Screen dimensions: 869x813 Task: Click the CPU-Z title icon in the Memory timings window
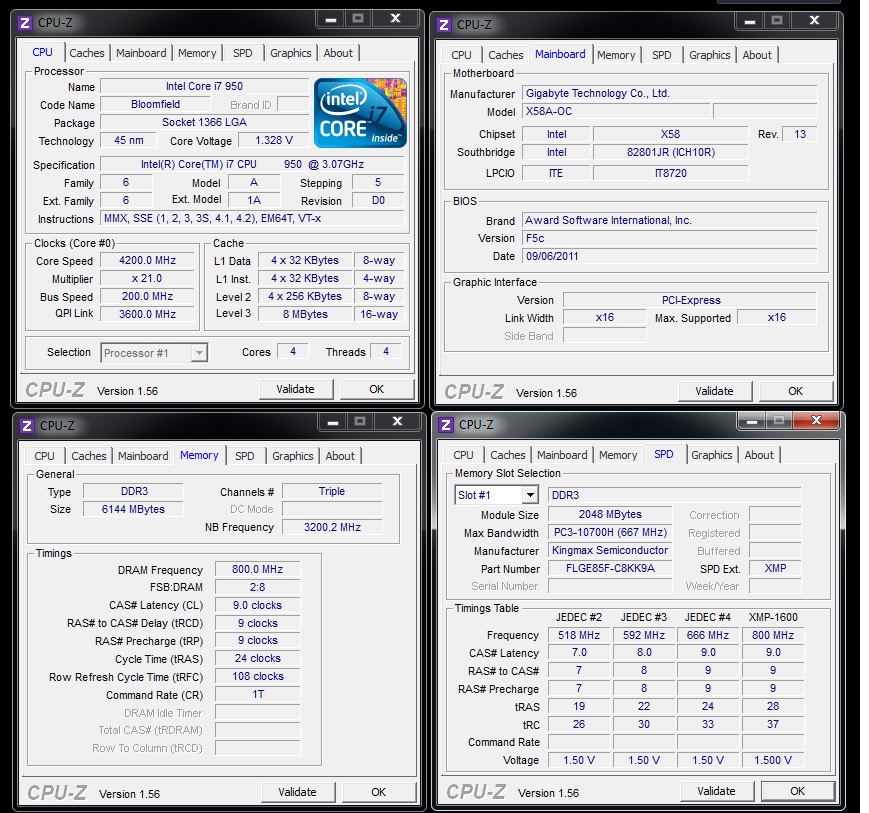click(27, 426)
